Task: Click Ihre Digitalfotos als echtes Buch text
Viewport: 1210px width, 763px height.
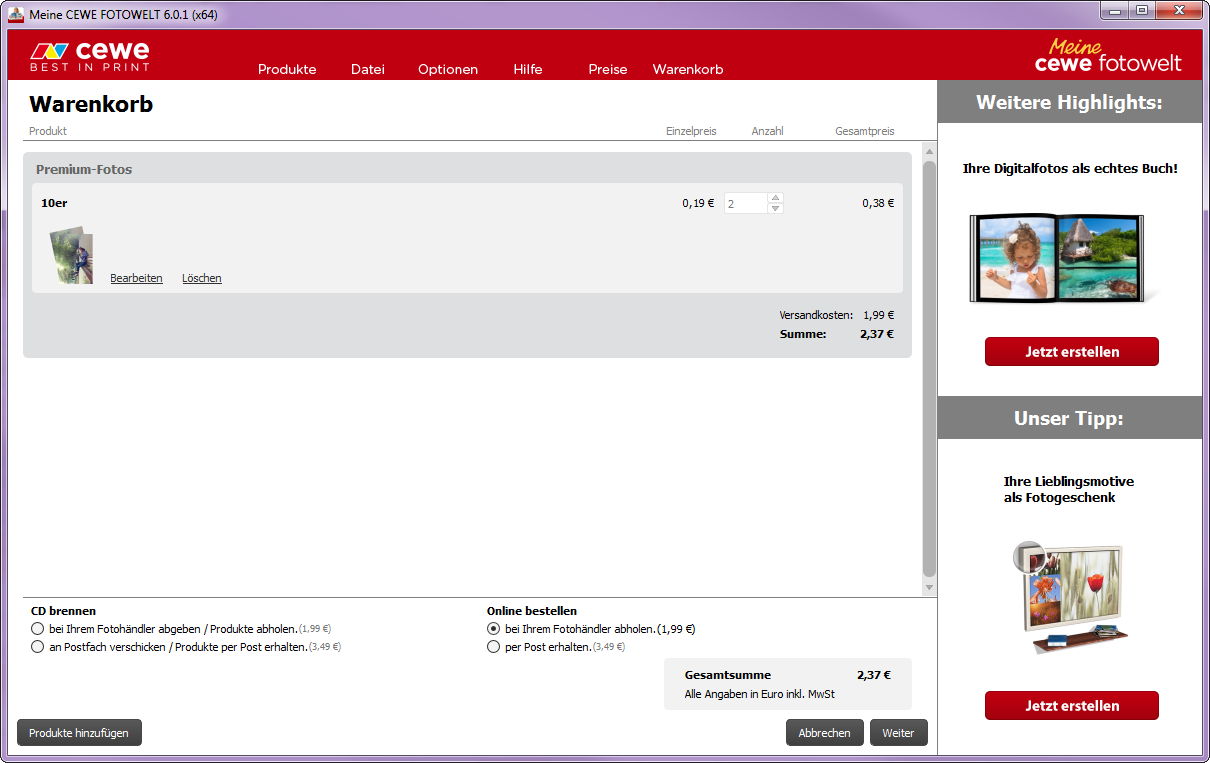Action: point(1070,169)
